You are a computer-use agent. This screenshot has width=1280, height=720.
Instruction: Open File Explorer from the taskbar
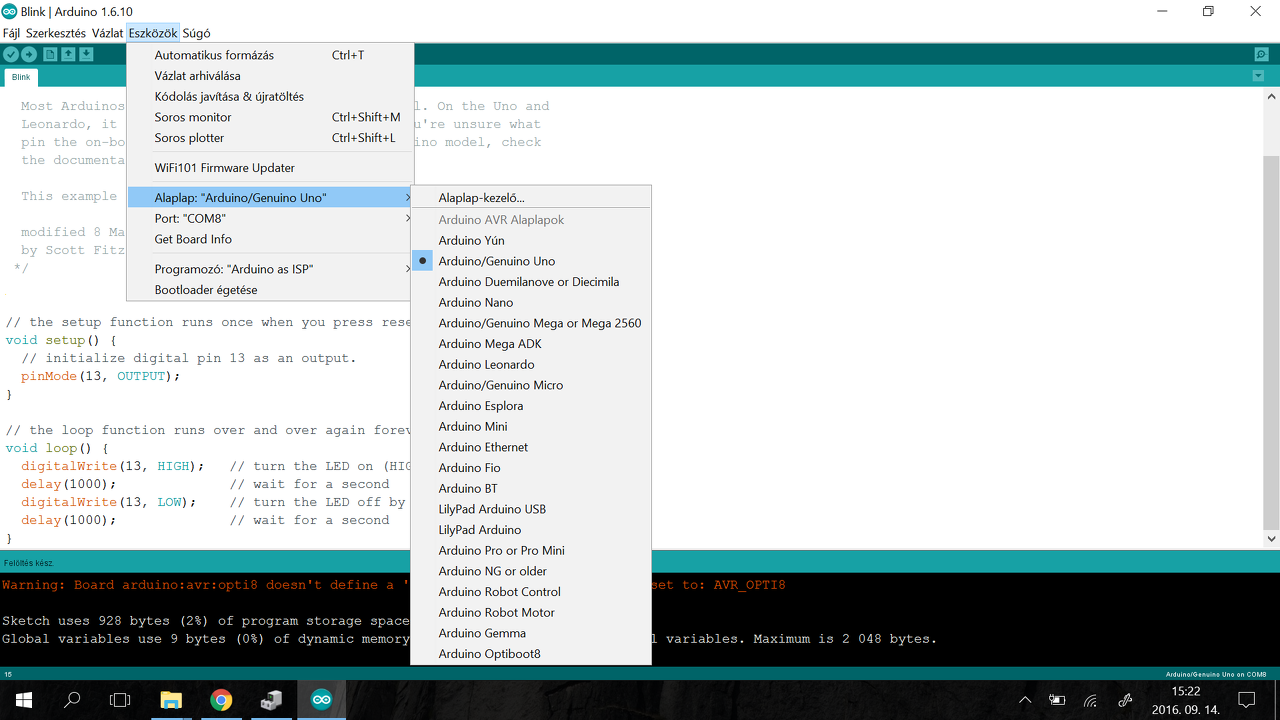pos(172,700)
